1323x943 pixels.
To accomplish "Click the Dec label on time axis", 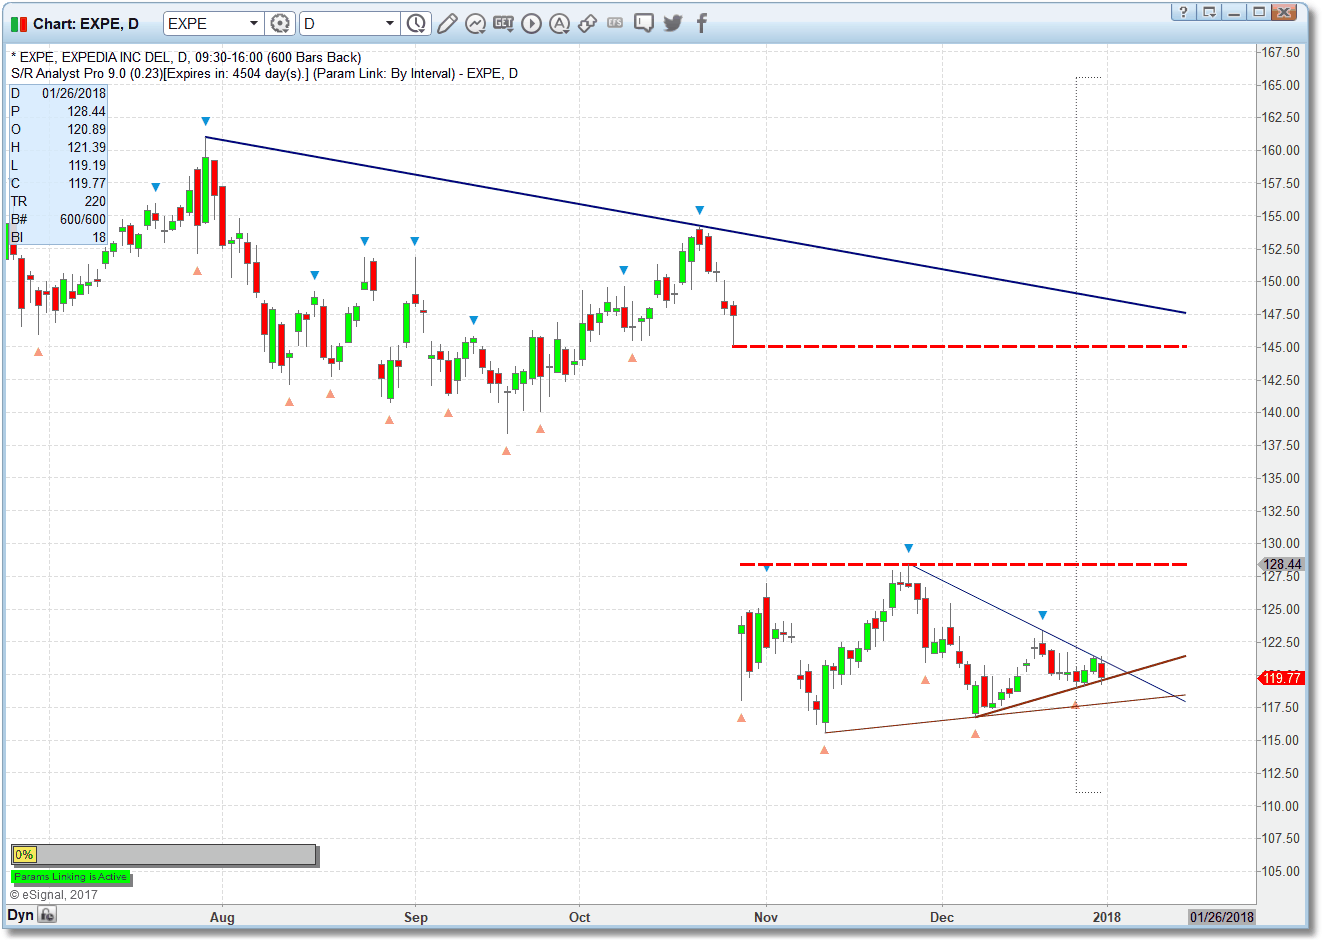I will (942, 917).
